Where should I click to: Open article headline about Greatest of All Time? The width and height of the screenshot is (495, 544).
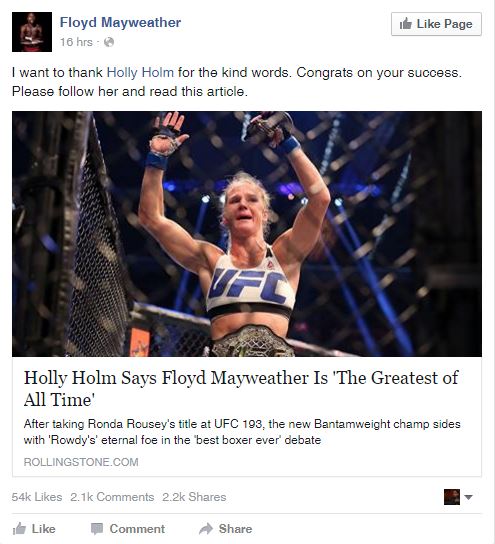click(x=241, y=388)
